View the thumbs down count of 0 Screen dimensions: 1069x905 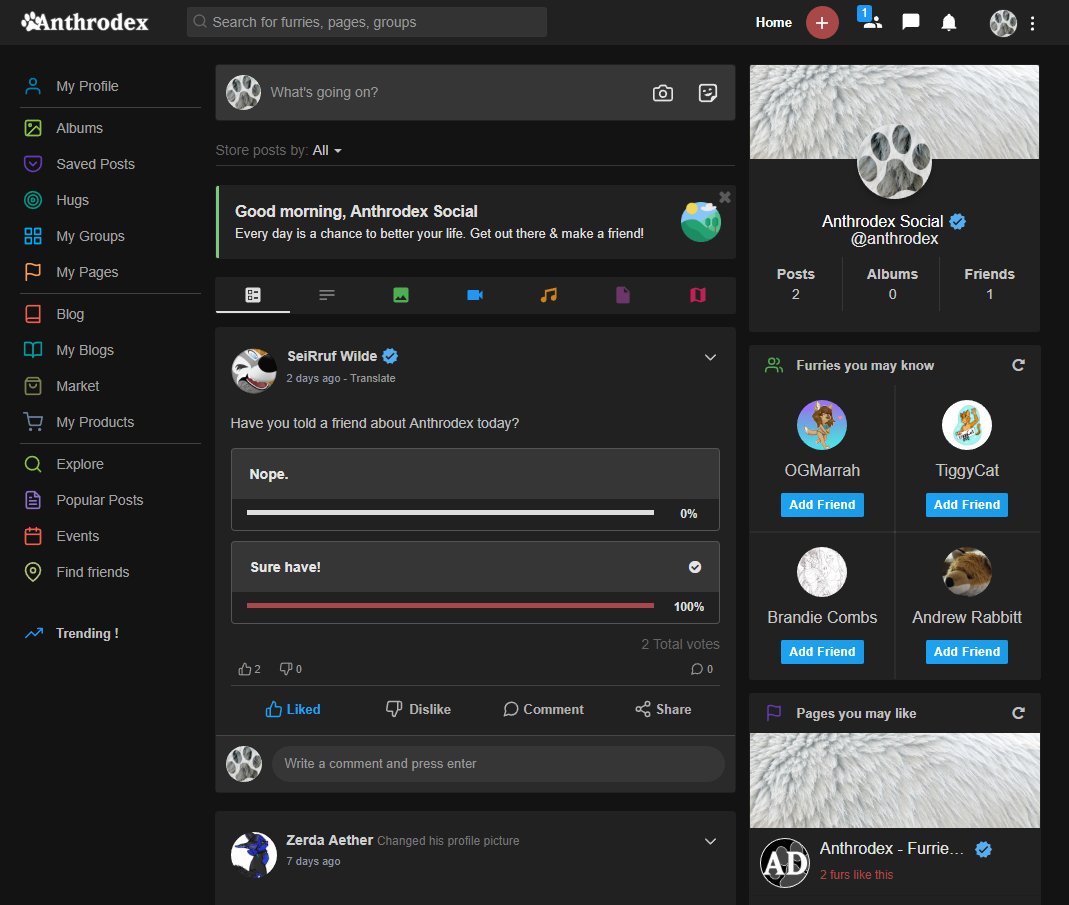click(290, 669)
